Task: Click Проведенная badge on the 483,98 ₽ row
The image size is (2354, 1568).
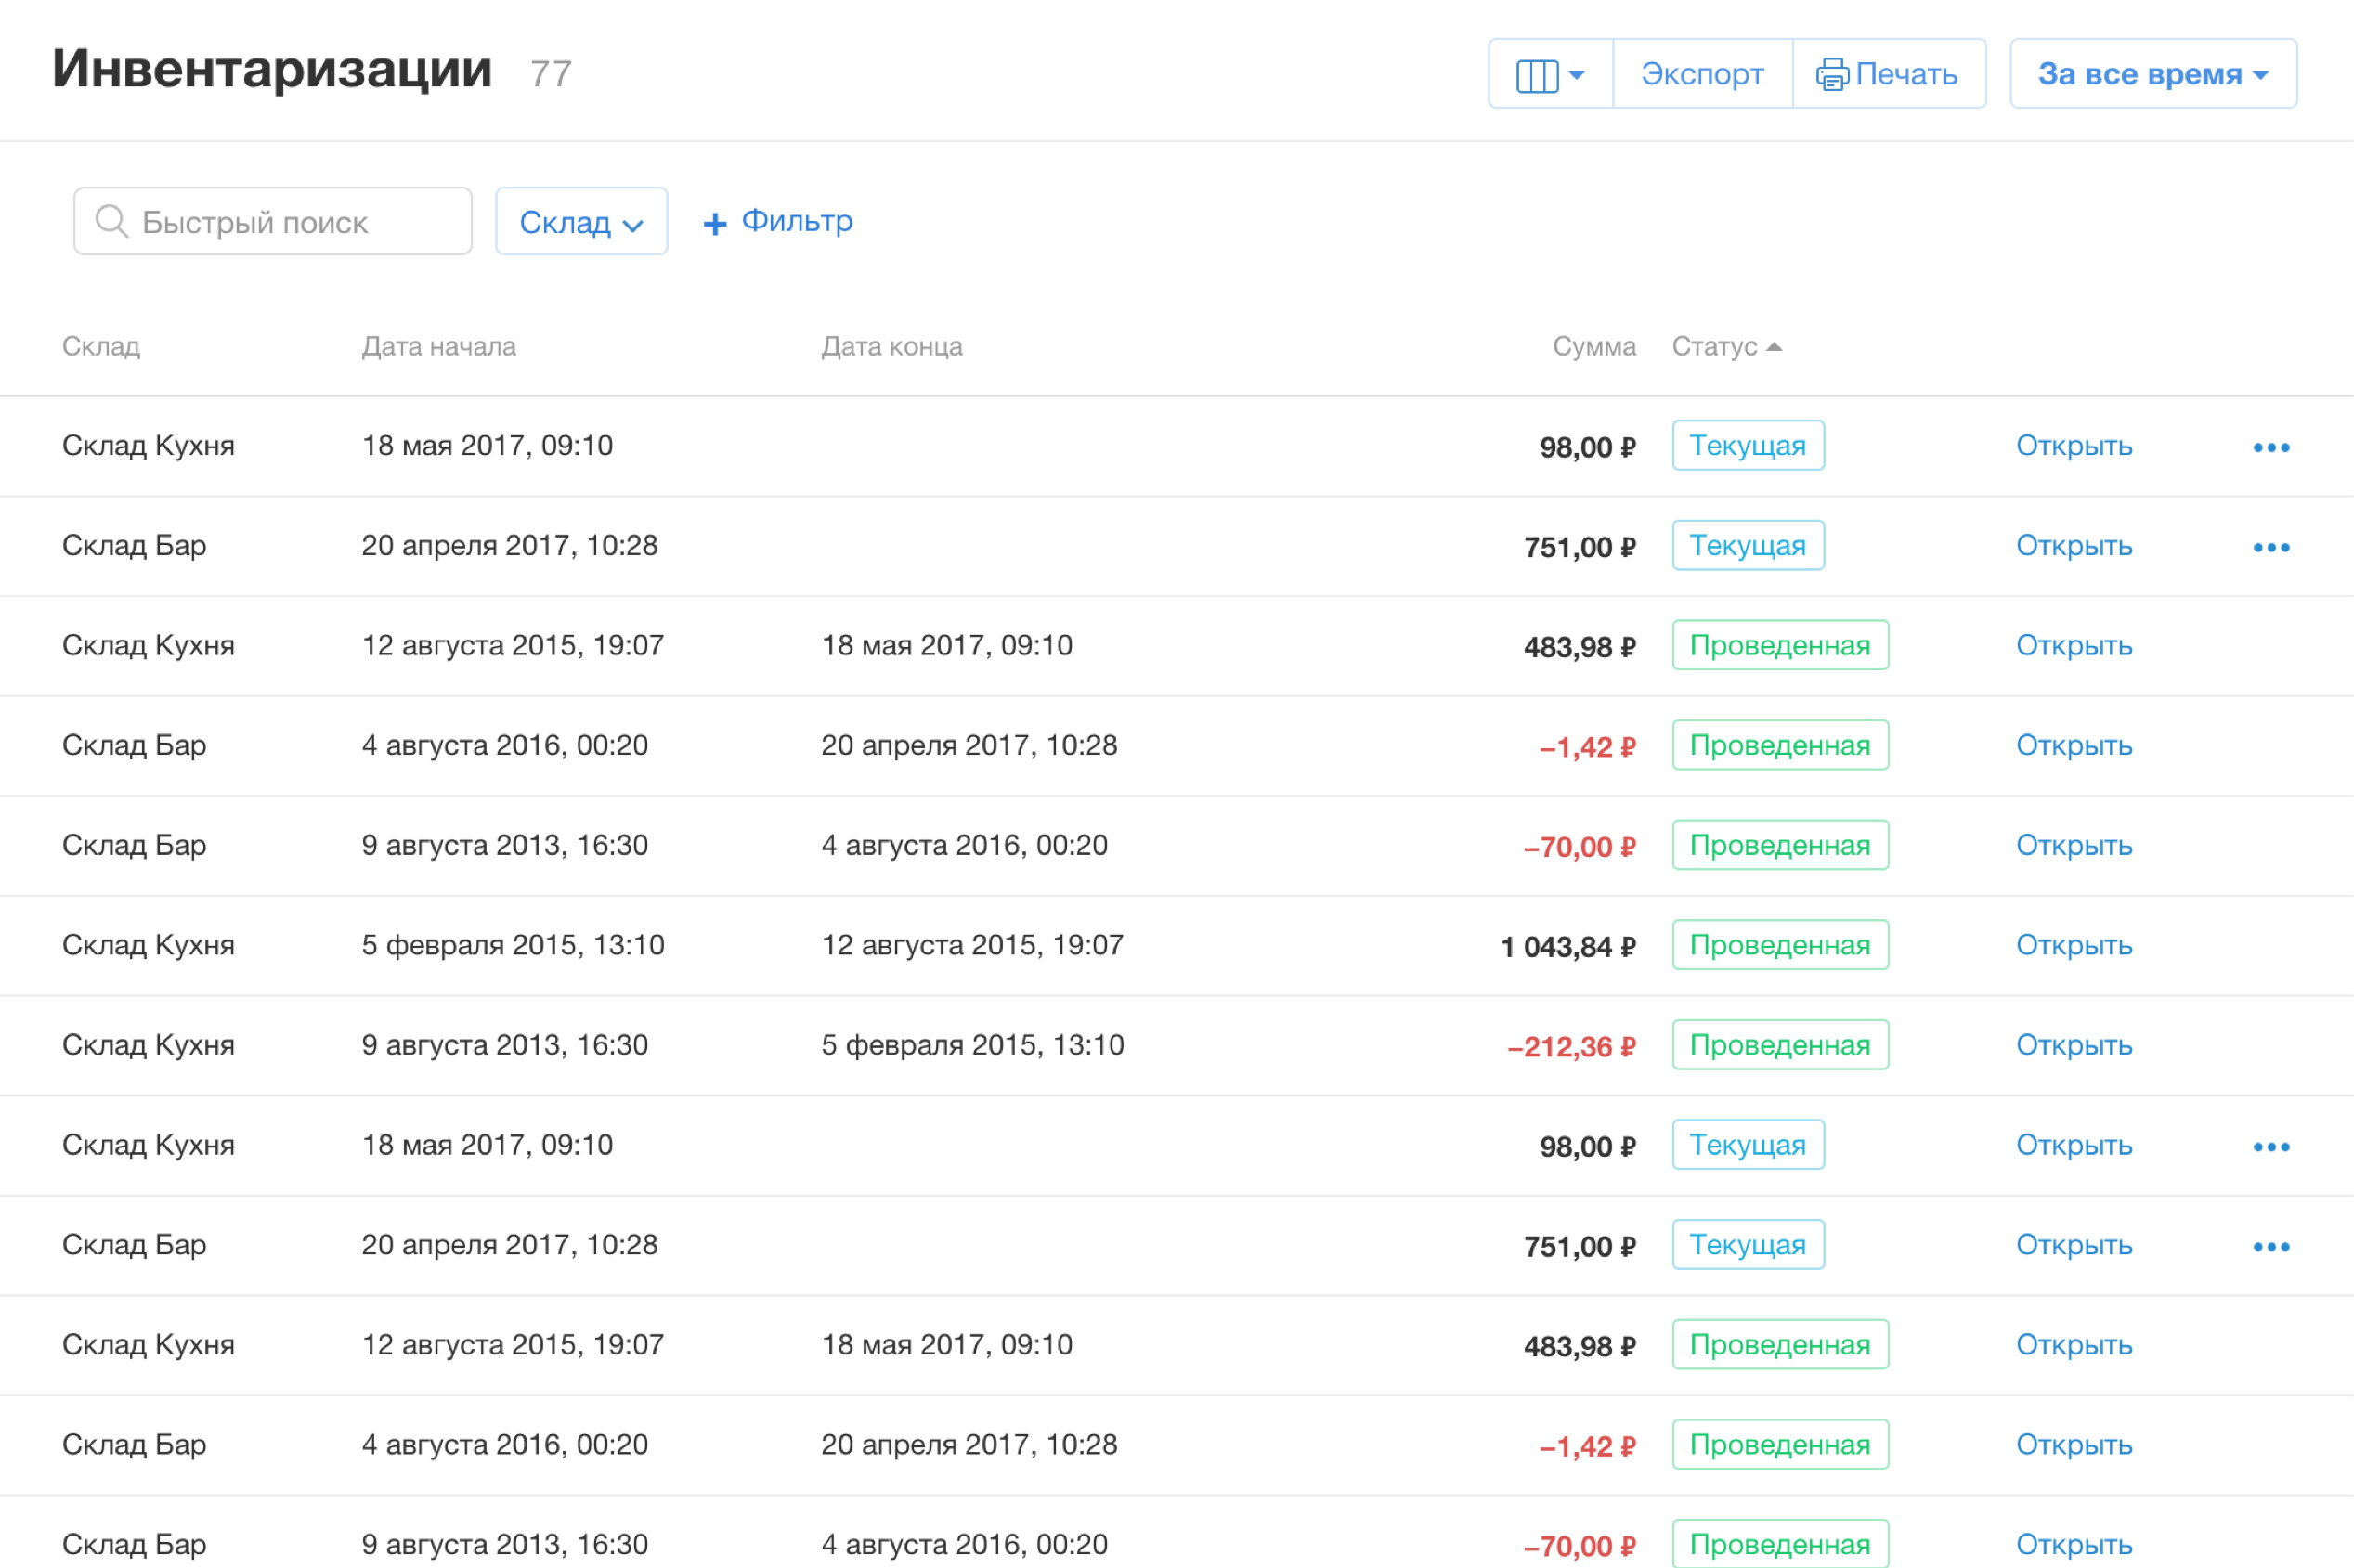Action: point(1779,646)
